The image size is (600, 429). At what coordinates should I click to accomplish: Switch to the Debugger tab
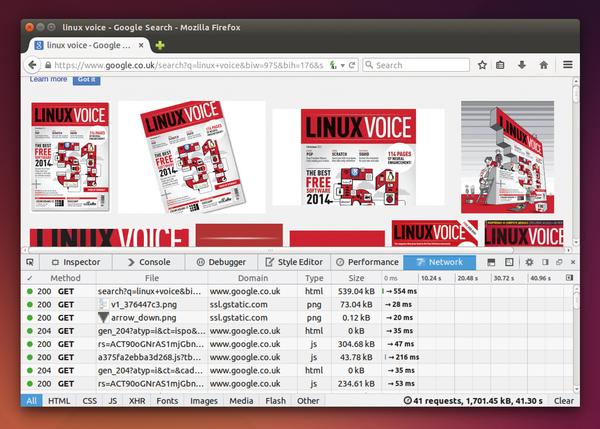pyautogui.click(x=221, y=262)
